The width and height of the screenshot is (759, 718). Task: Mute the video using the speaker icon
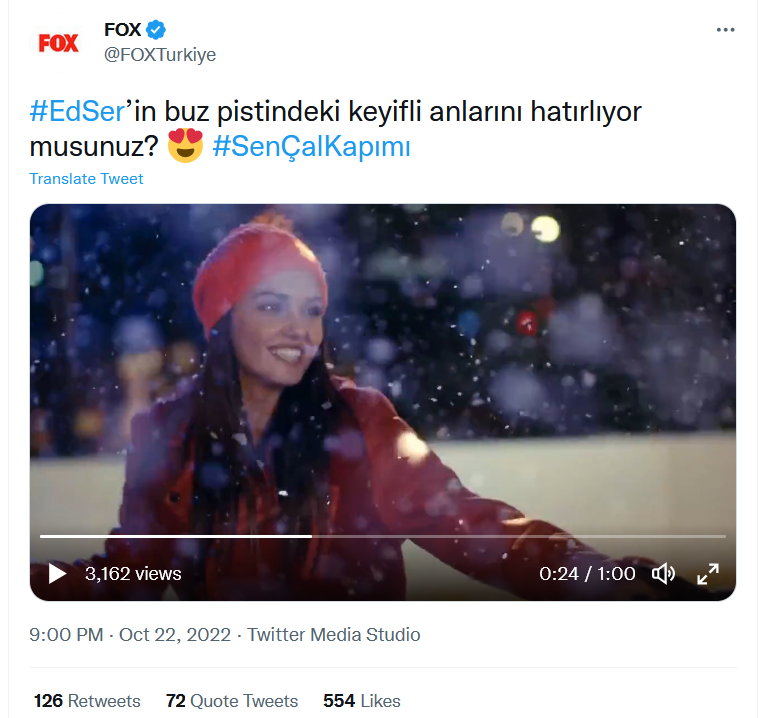662,574
